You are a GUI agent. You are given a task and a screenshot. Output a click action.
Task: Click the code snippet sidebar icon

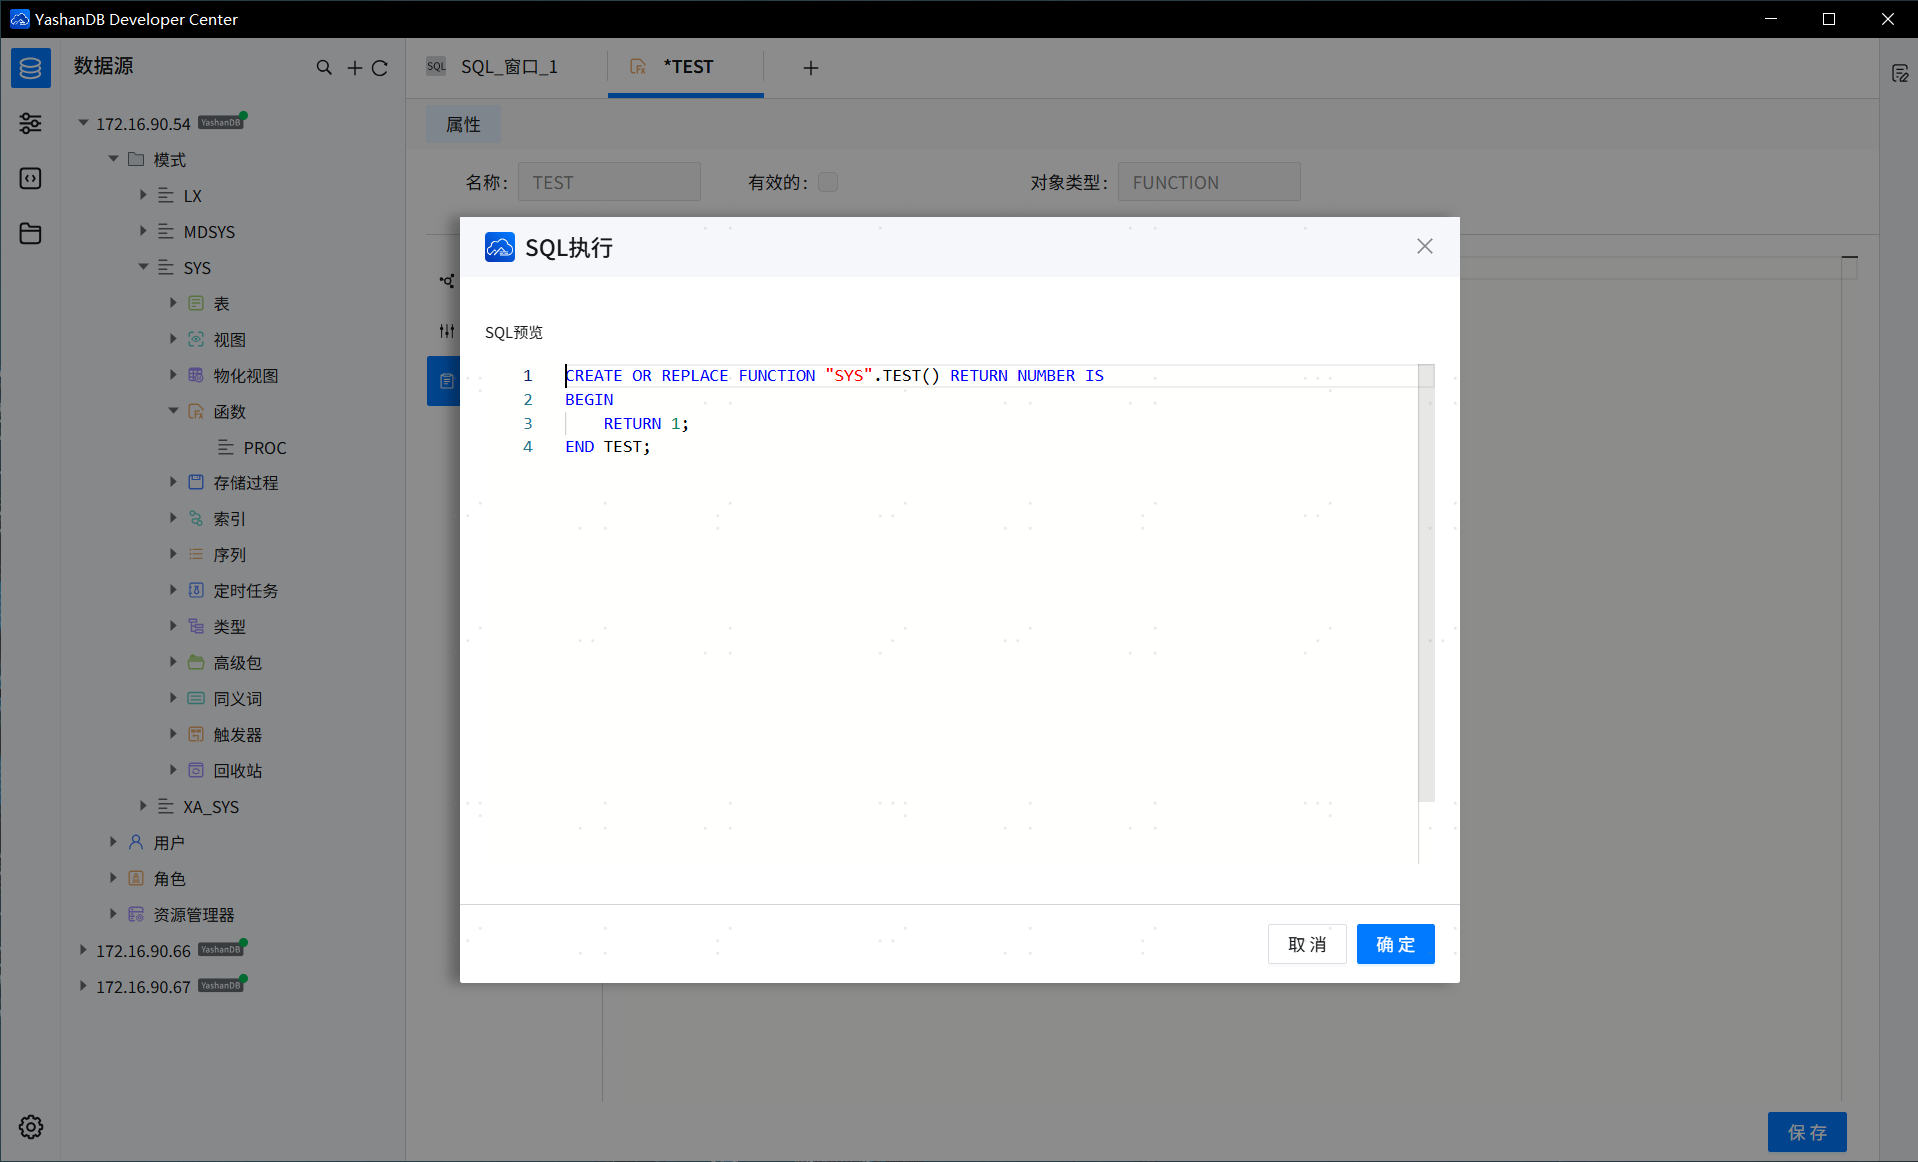pyautogui.click(x=30, y=179)
